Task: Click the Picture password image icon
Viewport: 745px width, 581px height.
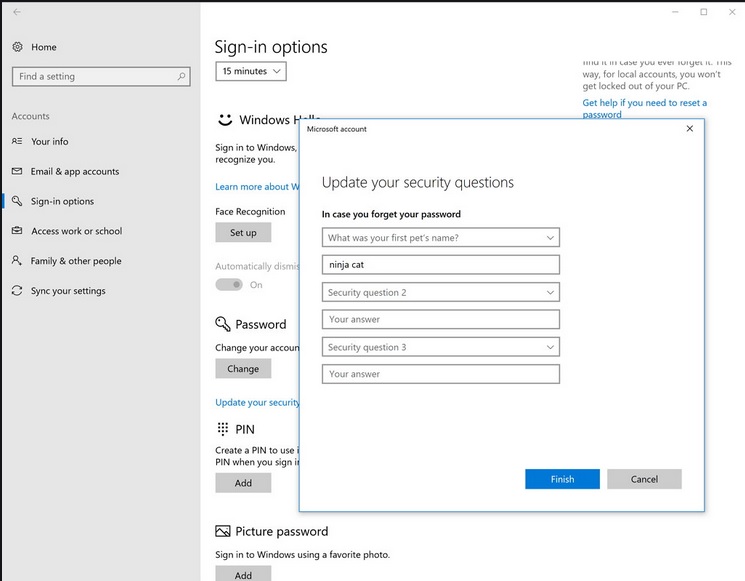Action: tap(222, 531)
